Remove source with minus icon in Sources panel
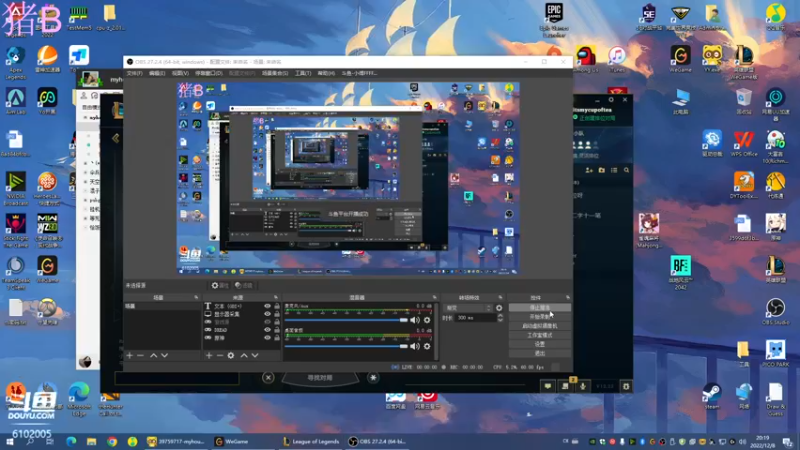Viewport: 800px width, 450px height. tap(220, 355)
